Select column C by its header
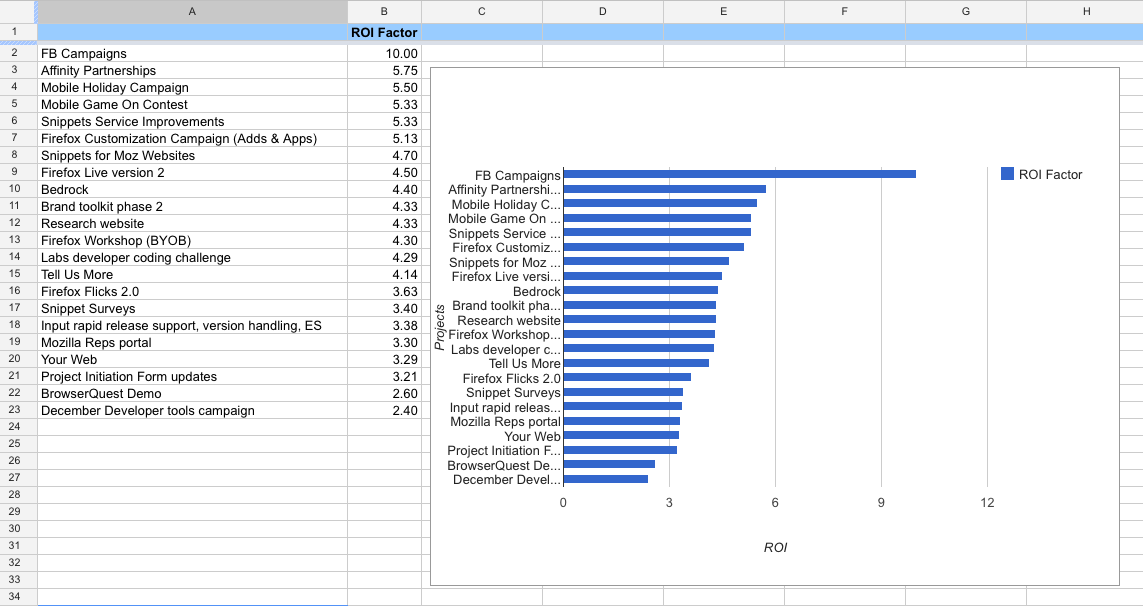This screenshot has height=606, width=1143. click(x=482, y=12)
